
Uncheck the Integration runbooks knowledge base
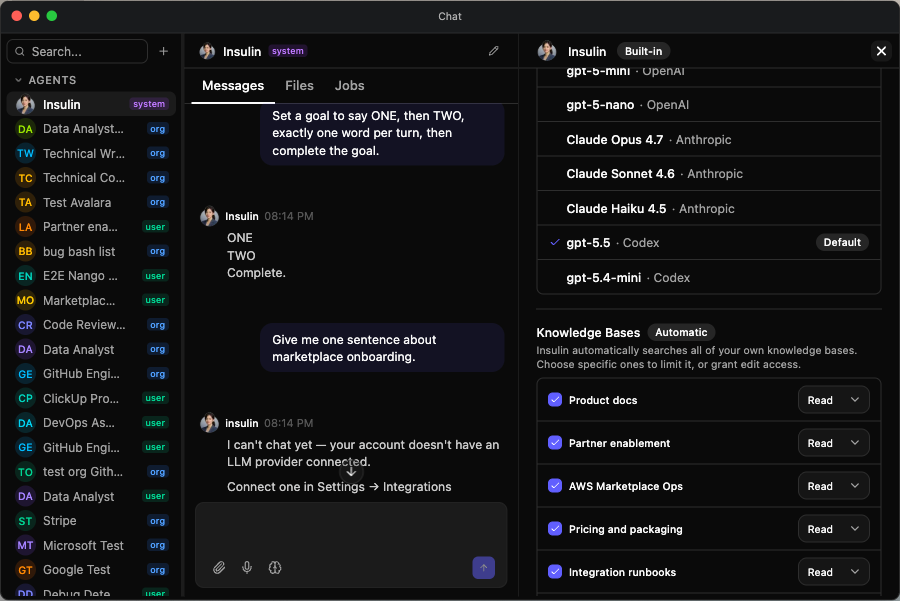pyautogui.click(x=554, y=572)
